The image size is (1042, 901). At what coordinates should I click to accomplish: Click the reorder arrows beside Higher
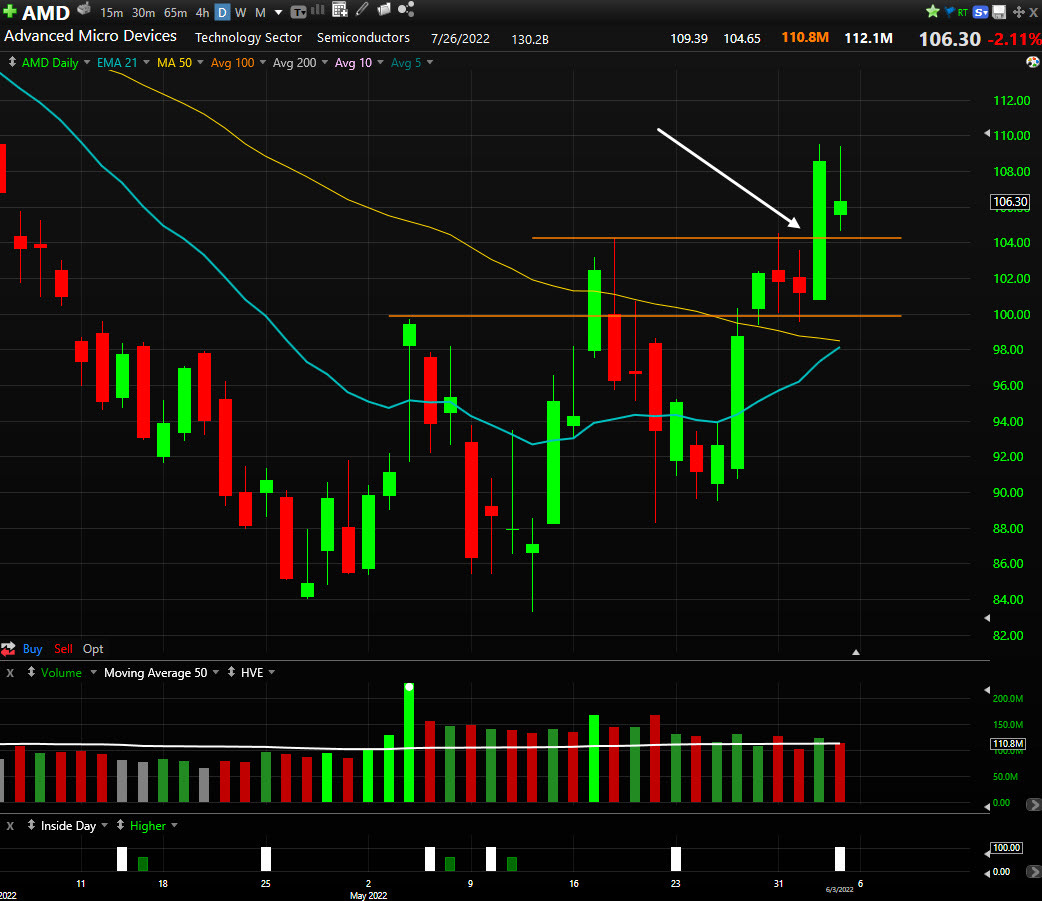tap(120, 825)
